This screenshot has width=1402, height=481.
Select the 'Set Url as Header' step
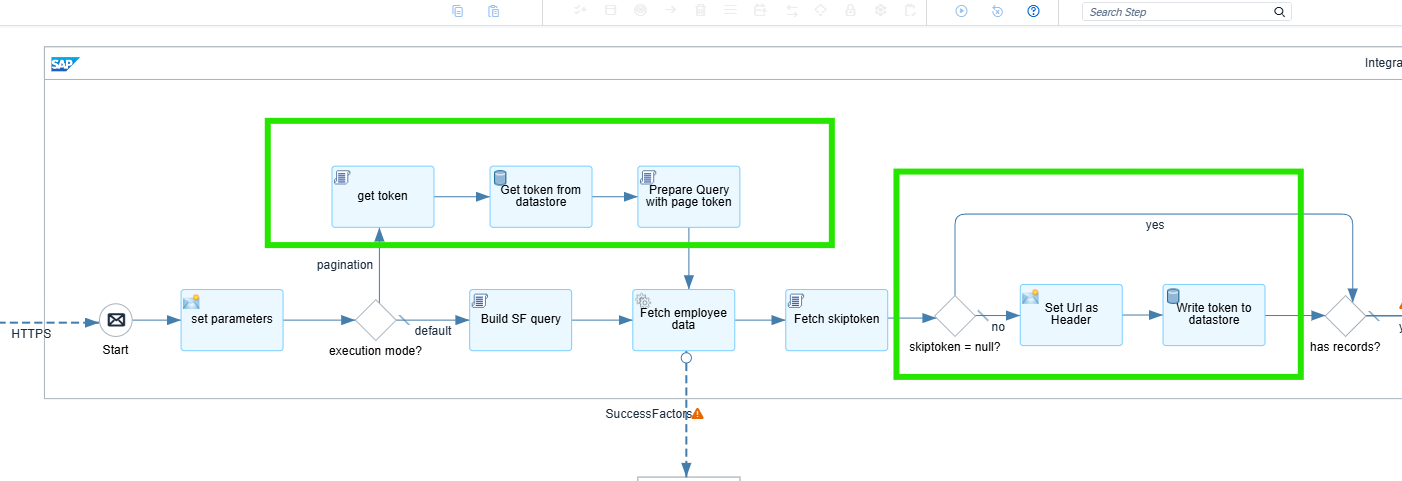click(1072, 315)
